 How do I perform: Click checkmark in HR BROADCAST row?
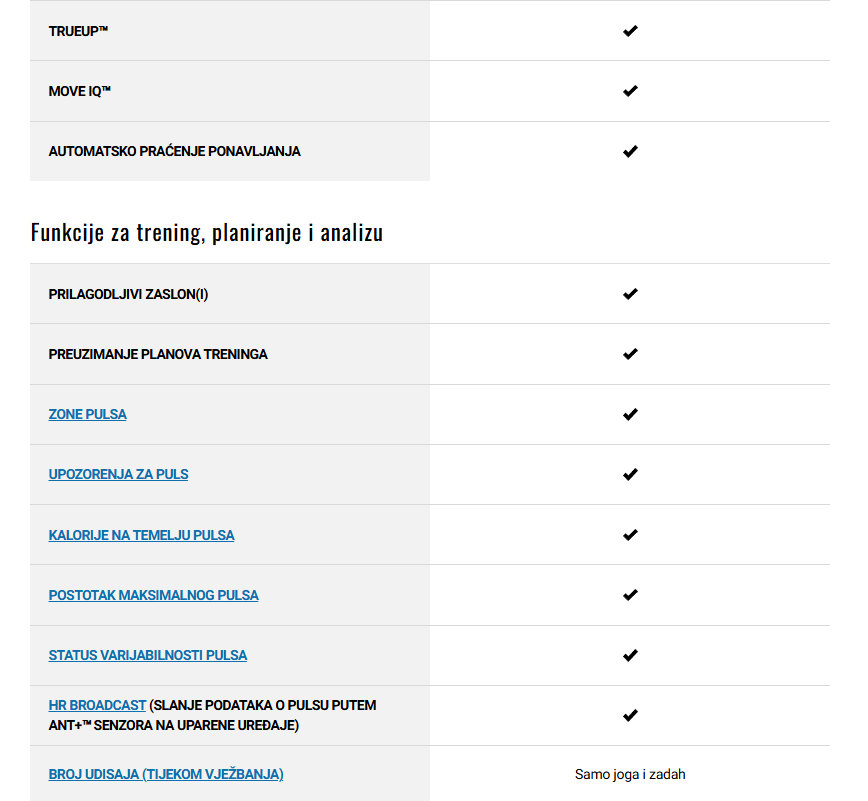coord(630,715)
